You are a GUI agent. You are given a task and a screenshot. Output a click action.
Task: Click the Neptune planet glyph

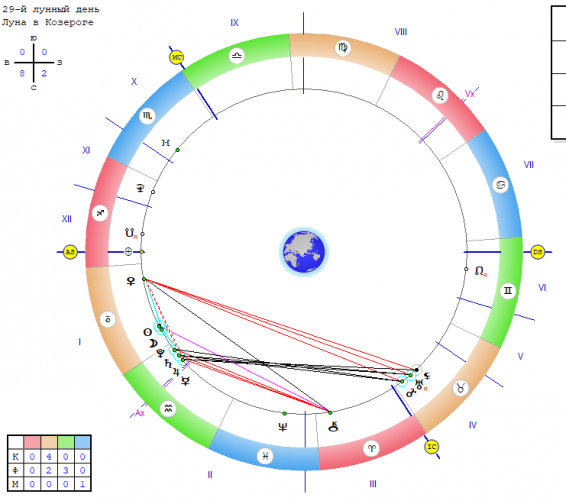pyautogui.click(x=283, y=427)
